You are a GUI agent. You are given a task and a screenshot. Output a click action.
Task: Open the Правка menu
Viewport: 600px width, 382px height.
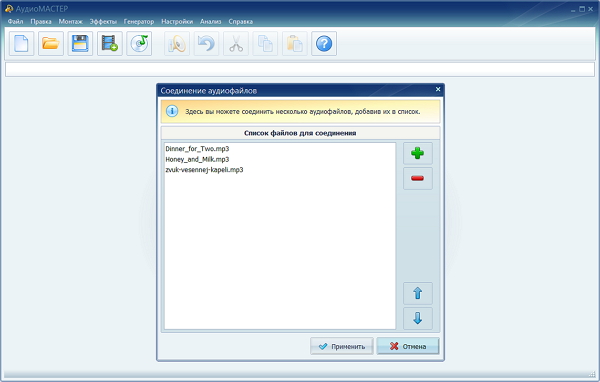click(41, 21)
